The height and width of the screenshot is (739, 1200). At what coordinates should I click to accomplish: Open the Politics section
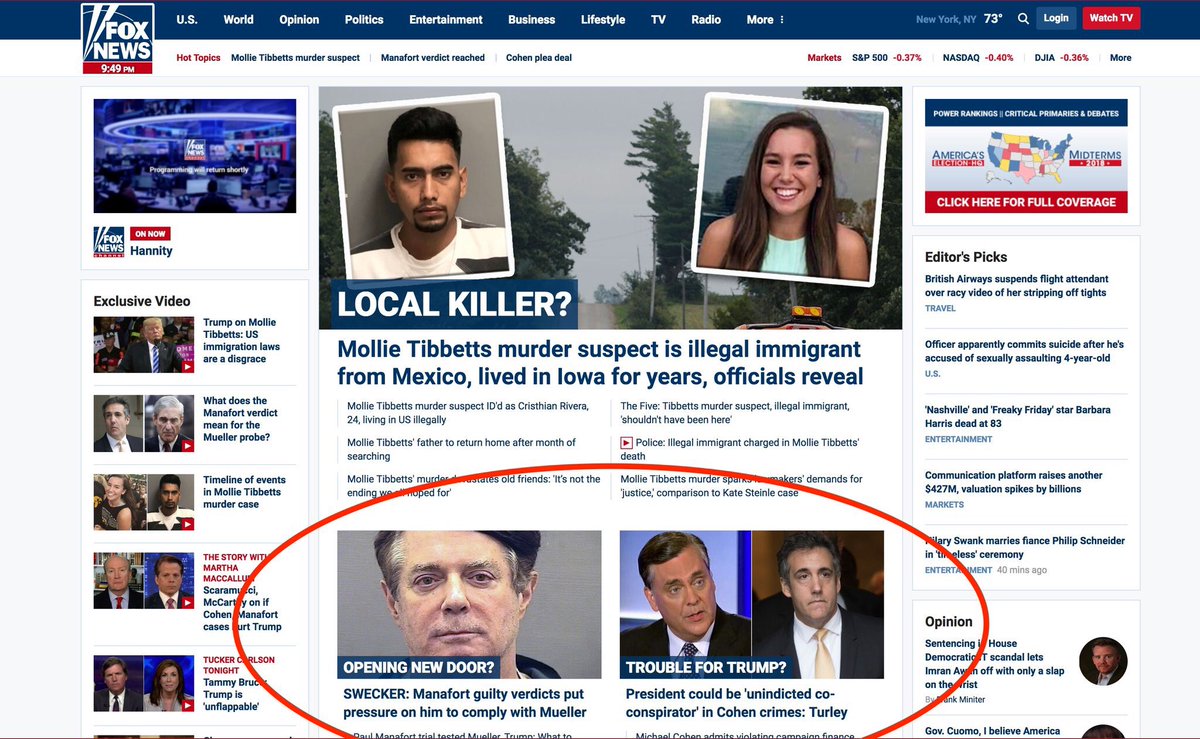(364, 19)
